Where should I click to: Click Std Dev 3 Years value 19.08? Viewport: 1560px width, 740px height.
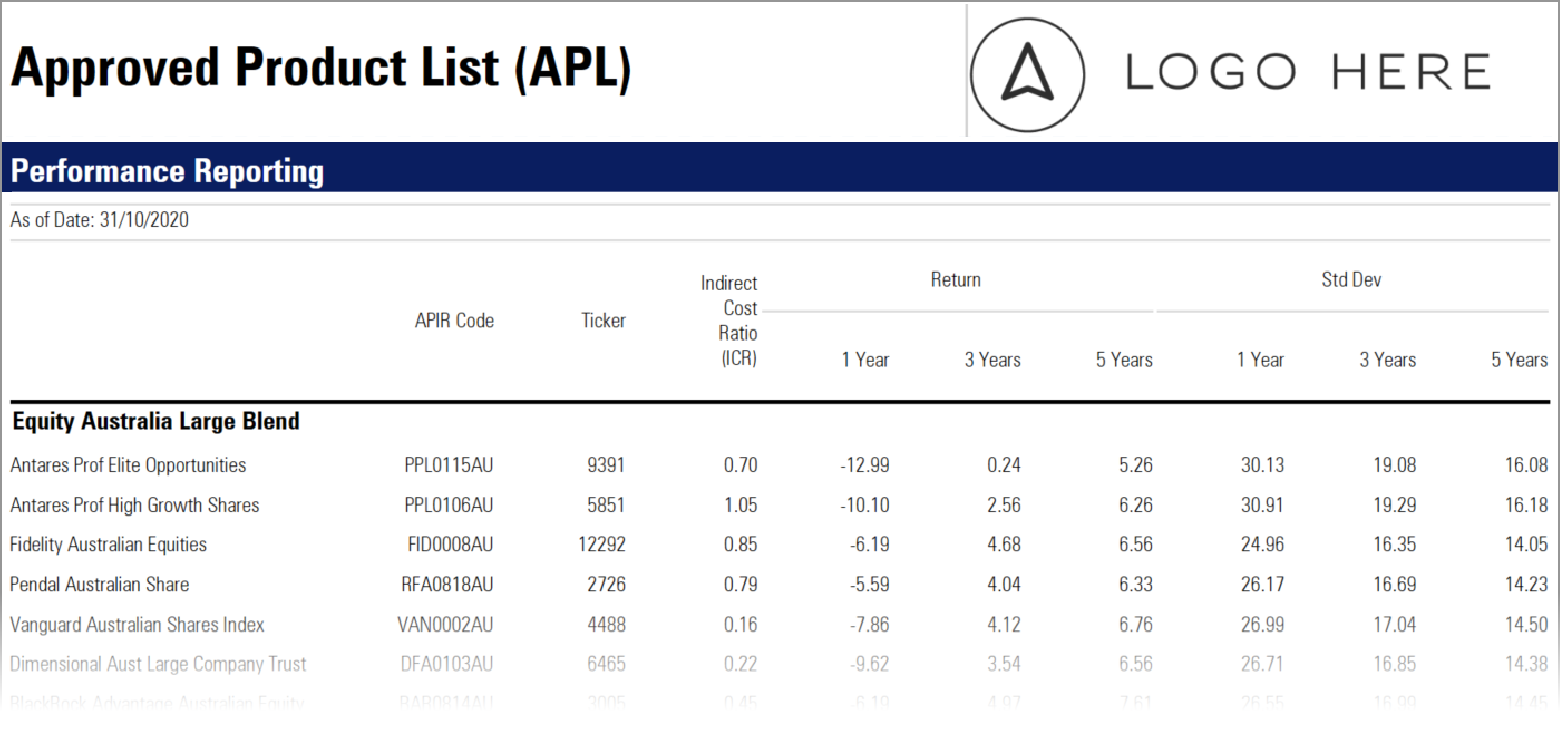coord(1395,465)
